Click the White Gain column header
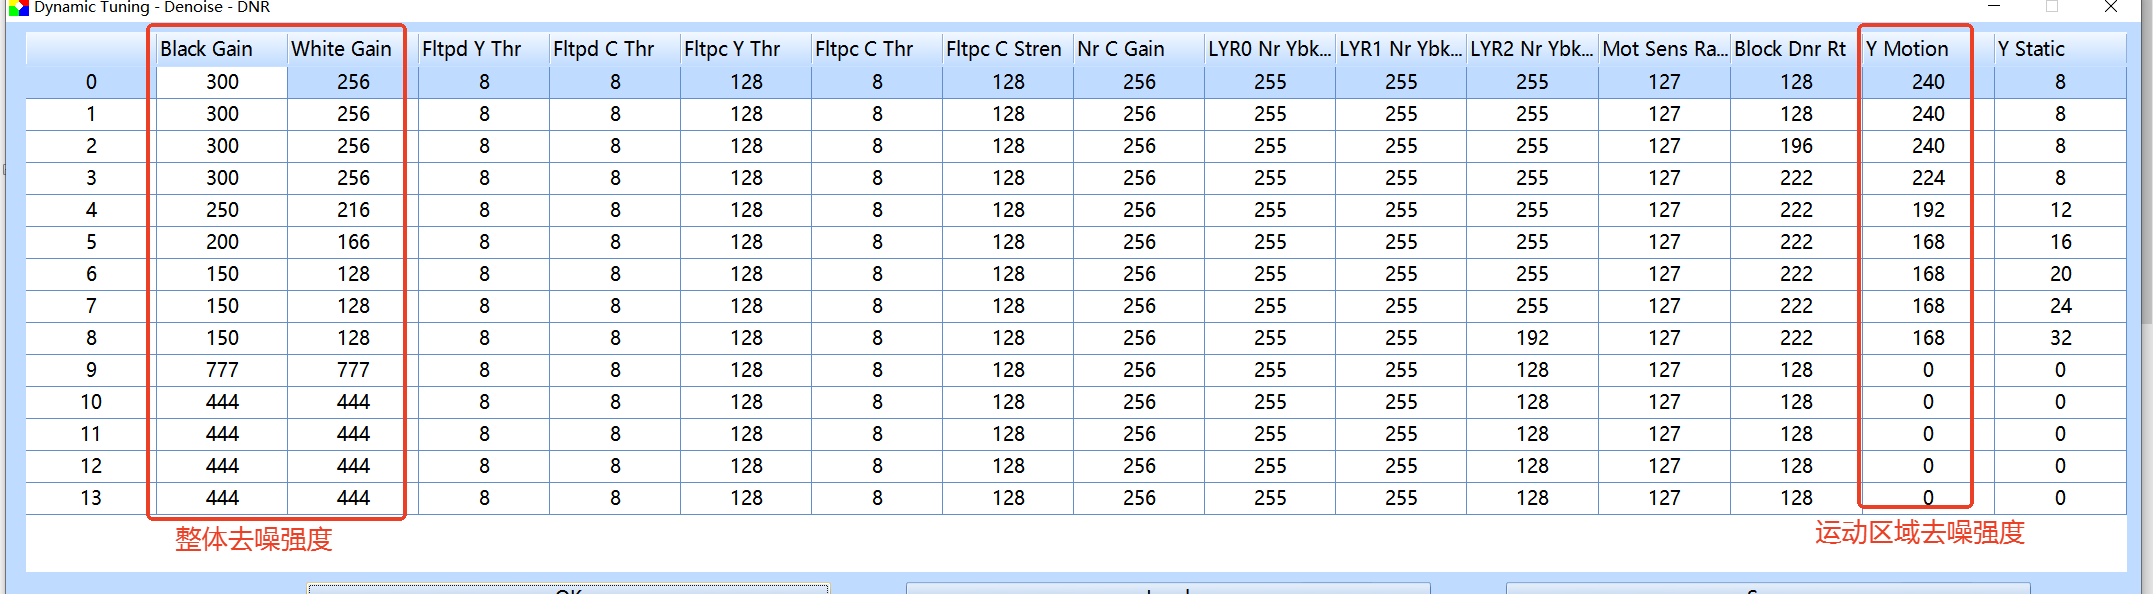This screenshot has height=594, width=2153. [x=341, y=49]
